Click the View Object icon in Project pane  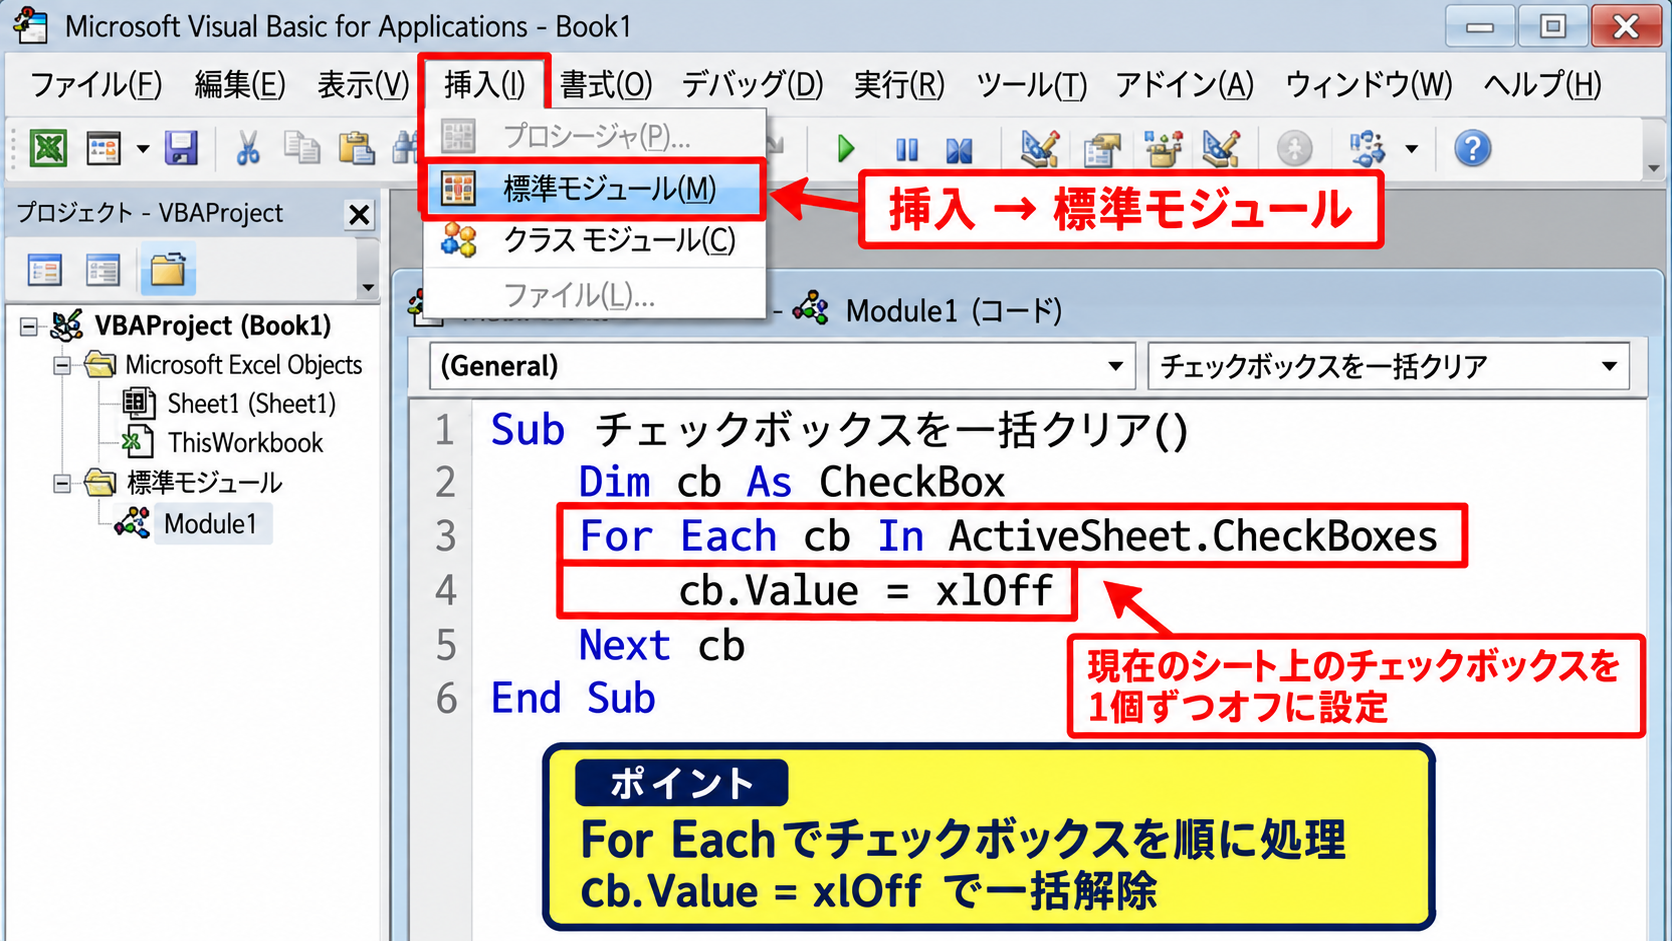coord(103,270)
